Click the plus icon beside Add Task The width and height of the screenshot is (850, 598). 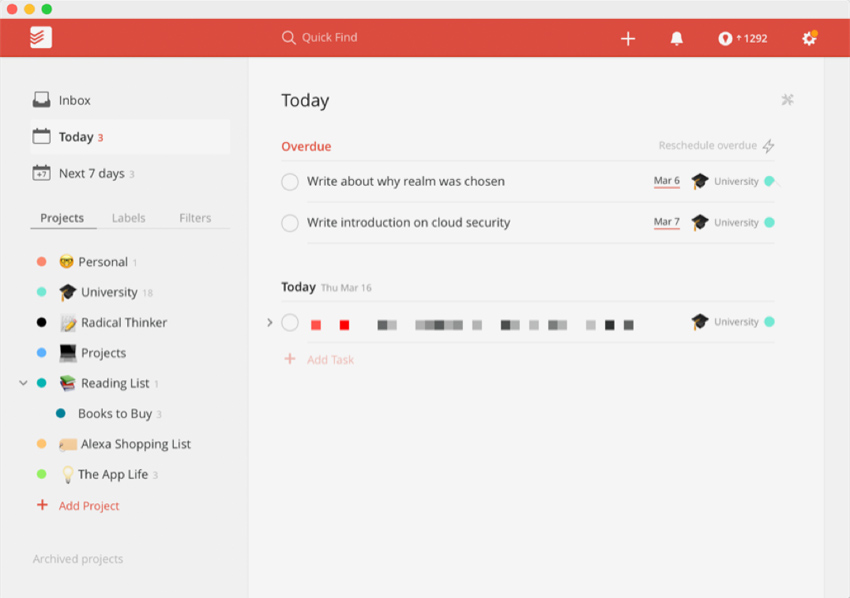point(290,359)
